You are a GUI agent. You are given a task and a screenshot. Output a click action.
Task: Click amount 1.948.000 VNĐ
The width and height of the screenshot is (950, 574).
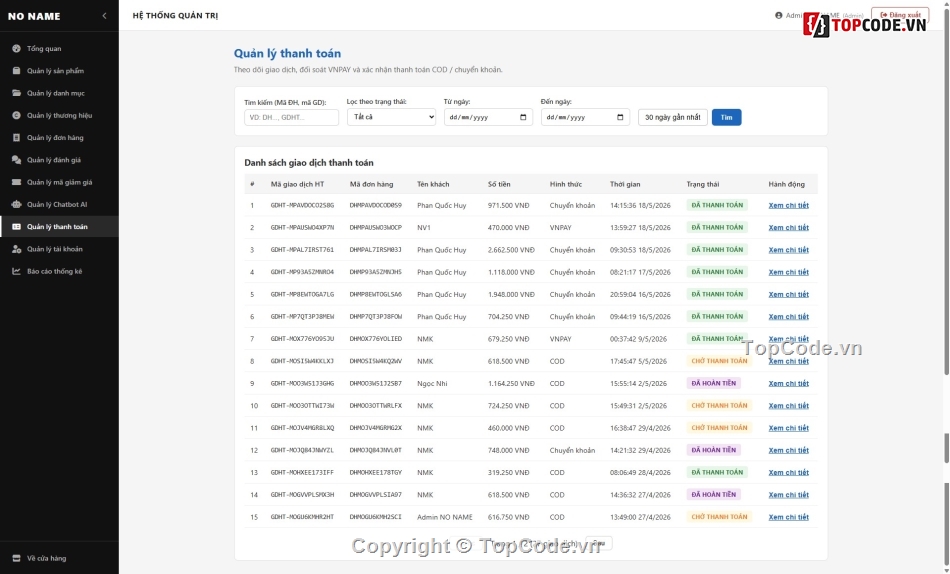click(511, 295)
